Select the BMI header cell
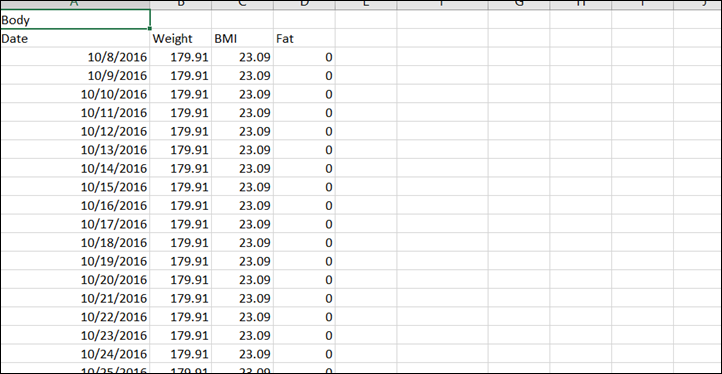 243,39
